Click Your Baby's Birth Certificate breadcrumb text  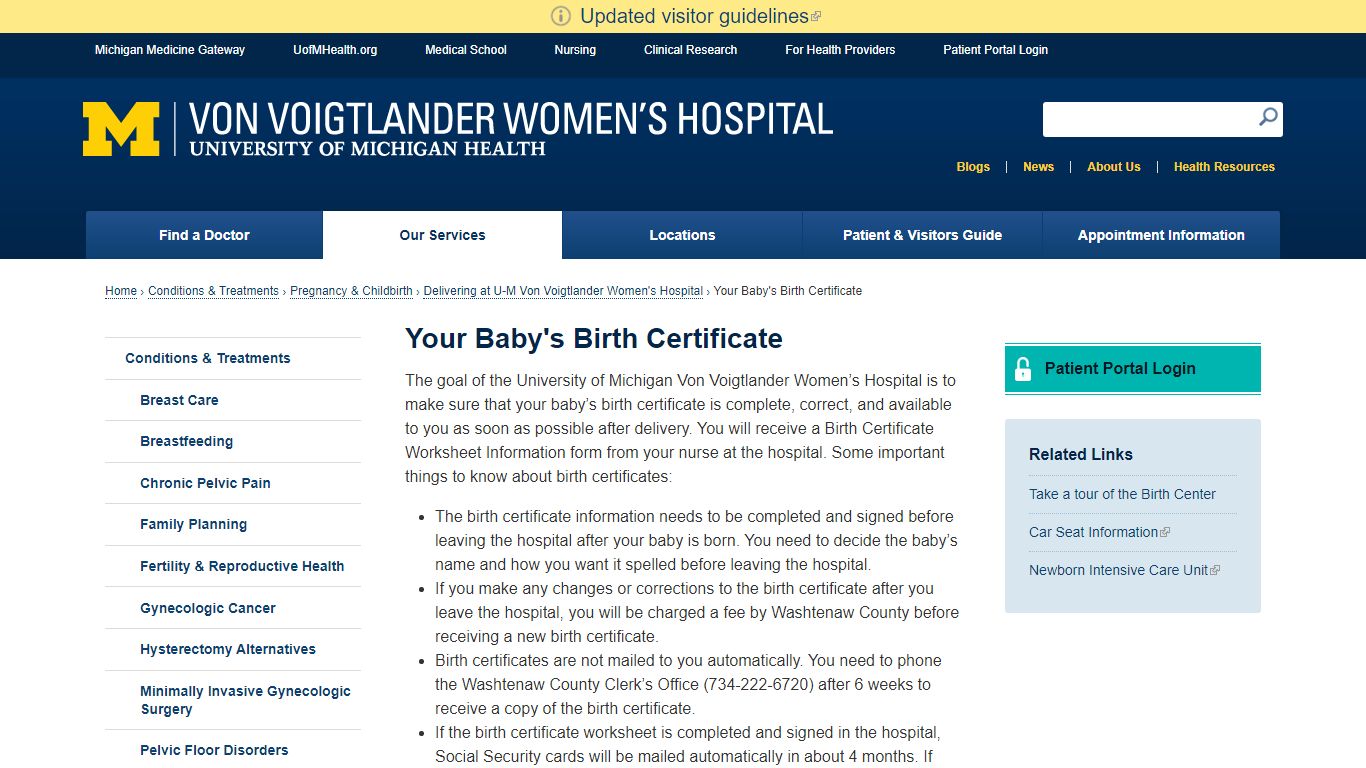[788, 291]
